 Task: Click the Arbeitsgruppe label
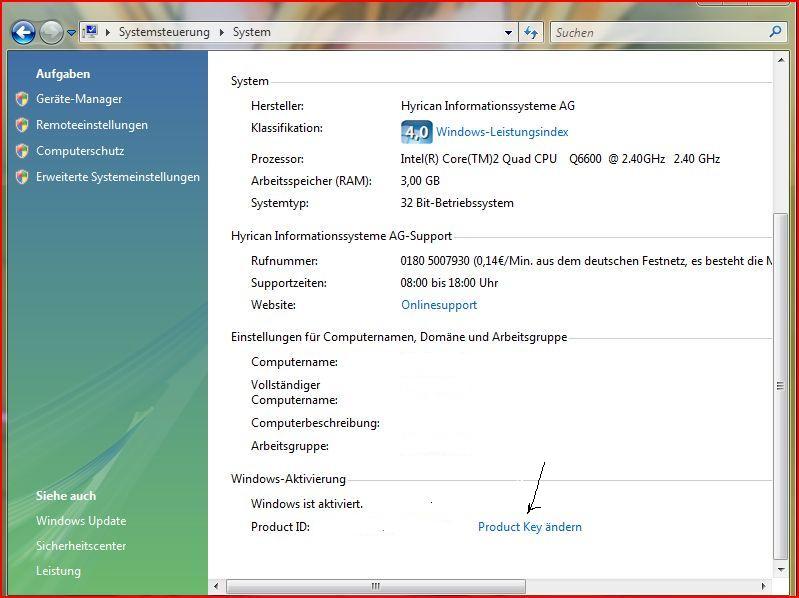coord(289,446)
